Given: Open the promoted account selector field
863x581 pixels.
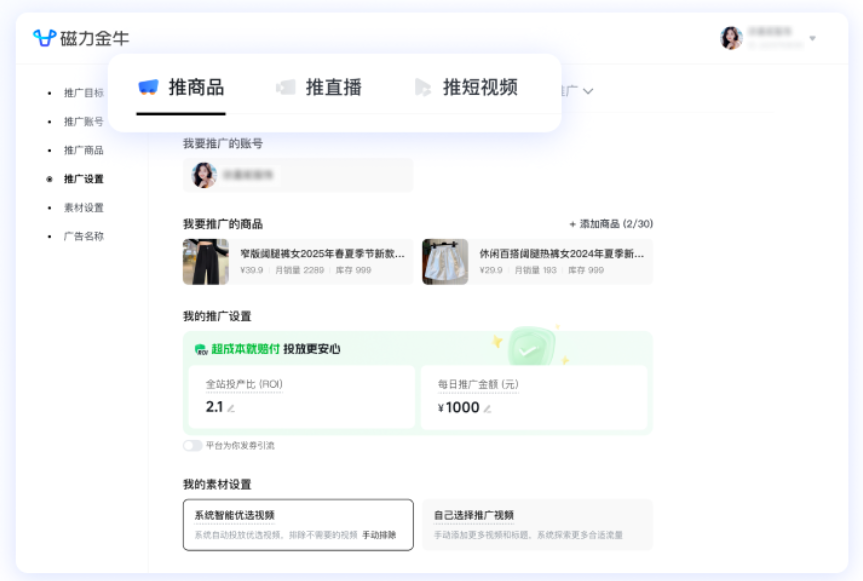Looking at the screenshot, I should pyautogui.click(x=297, y=175).
